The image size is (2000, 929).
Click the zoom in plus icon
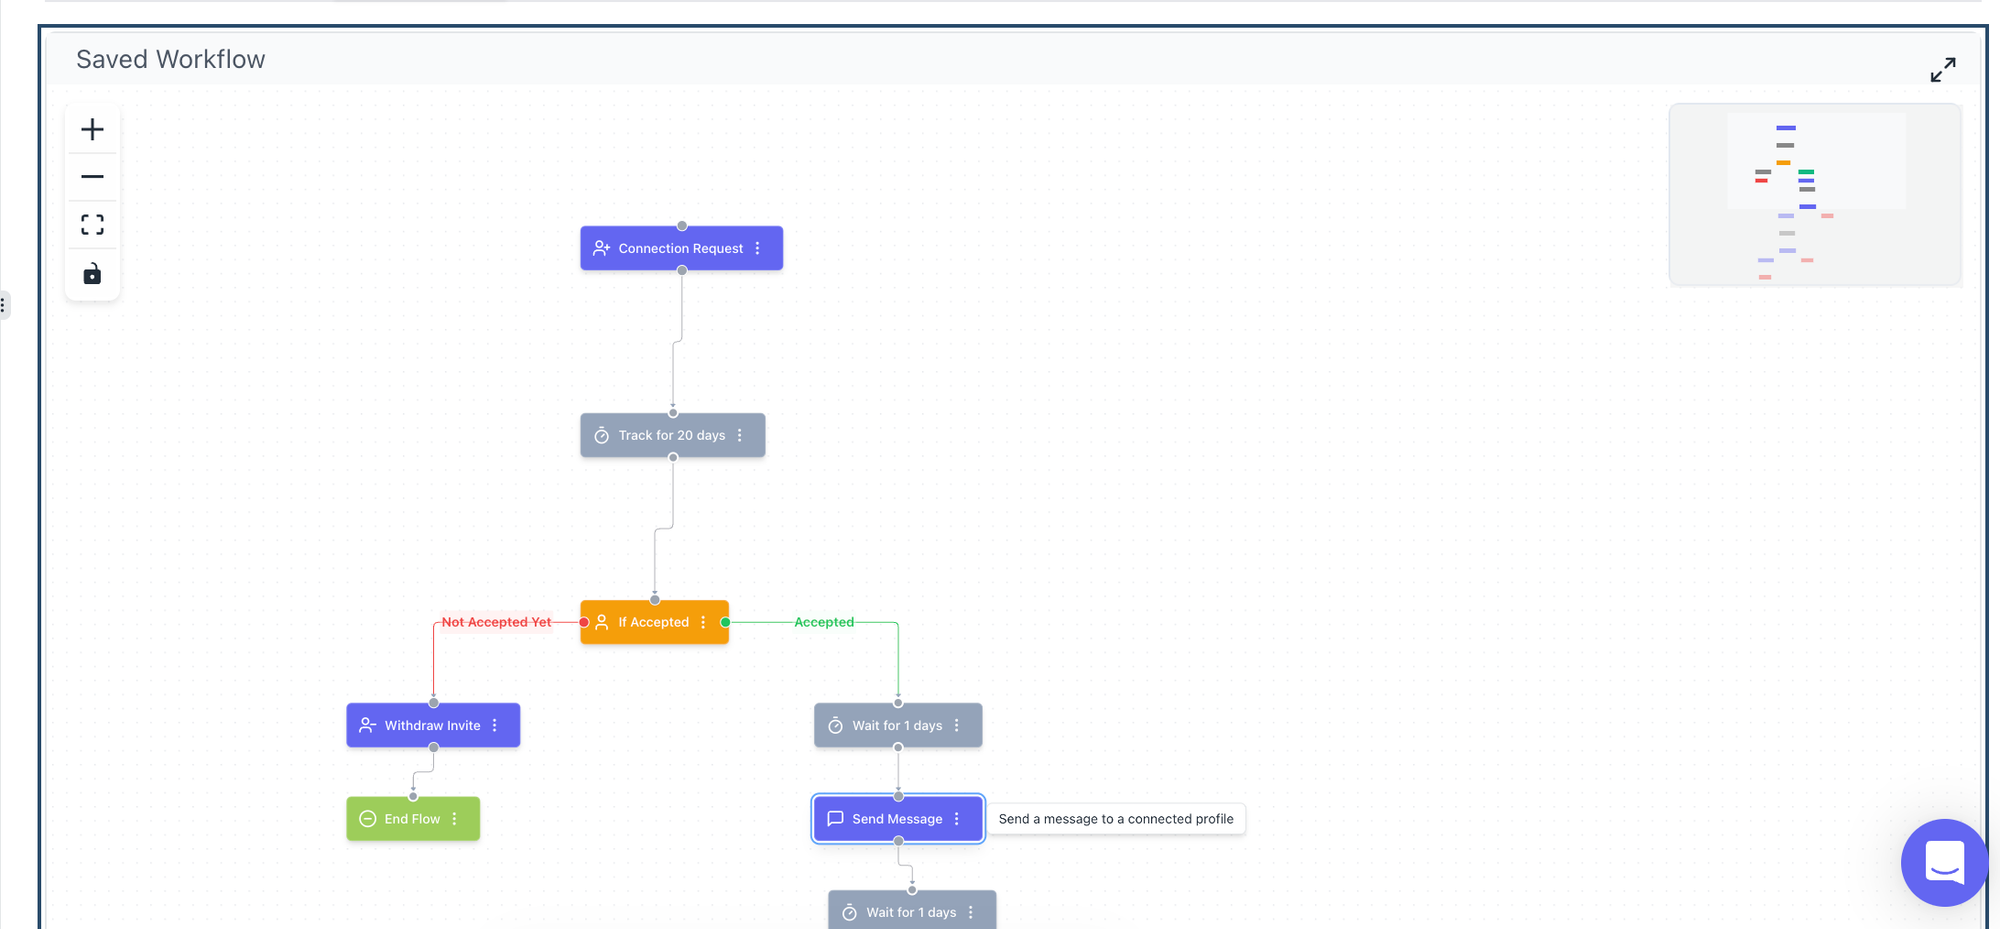point(92,128)
